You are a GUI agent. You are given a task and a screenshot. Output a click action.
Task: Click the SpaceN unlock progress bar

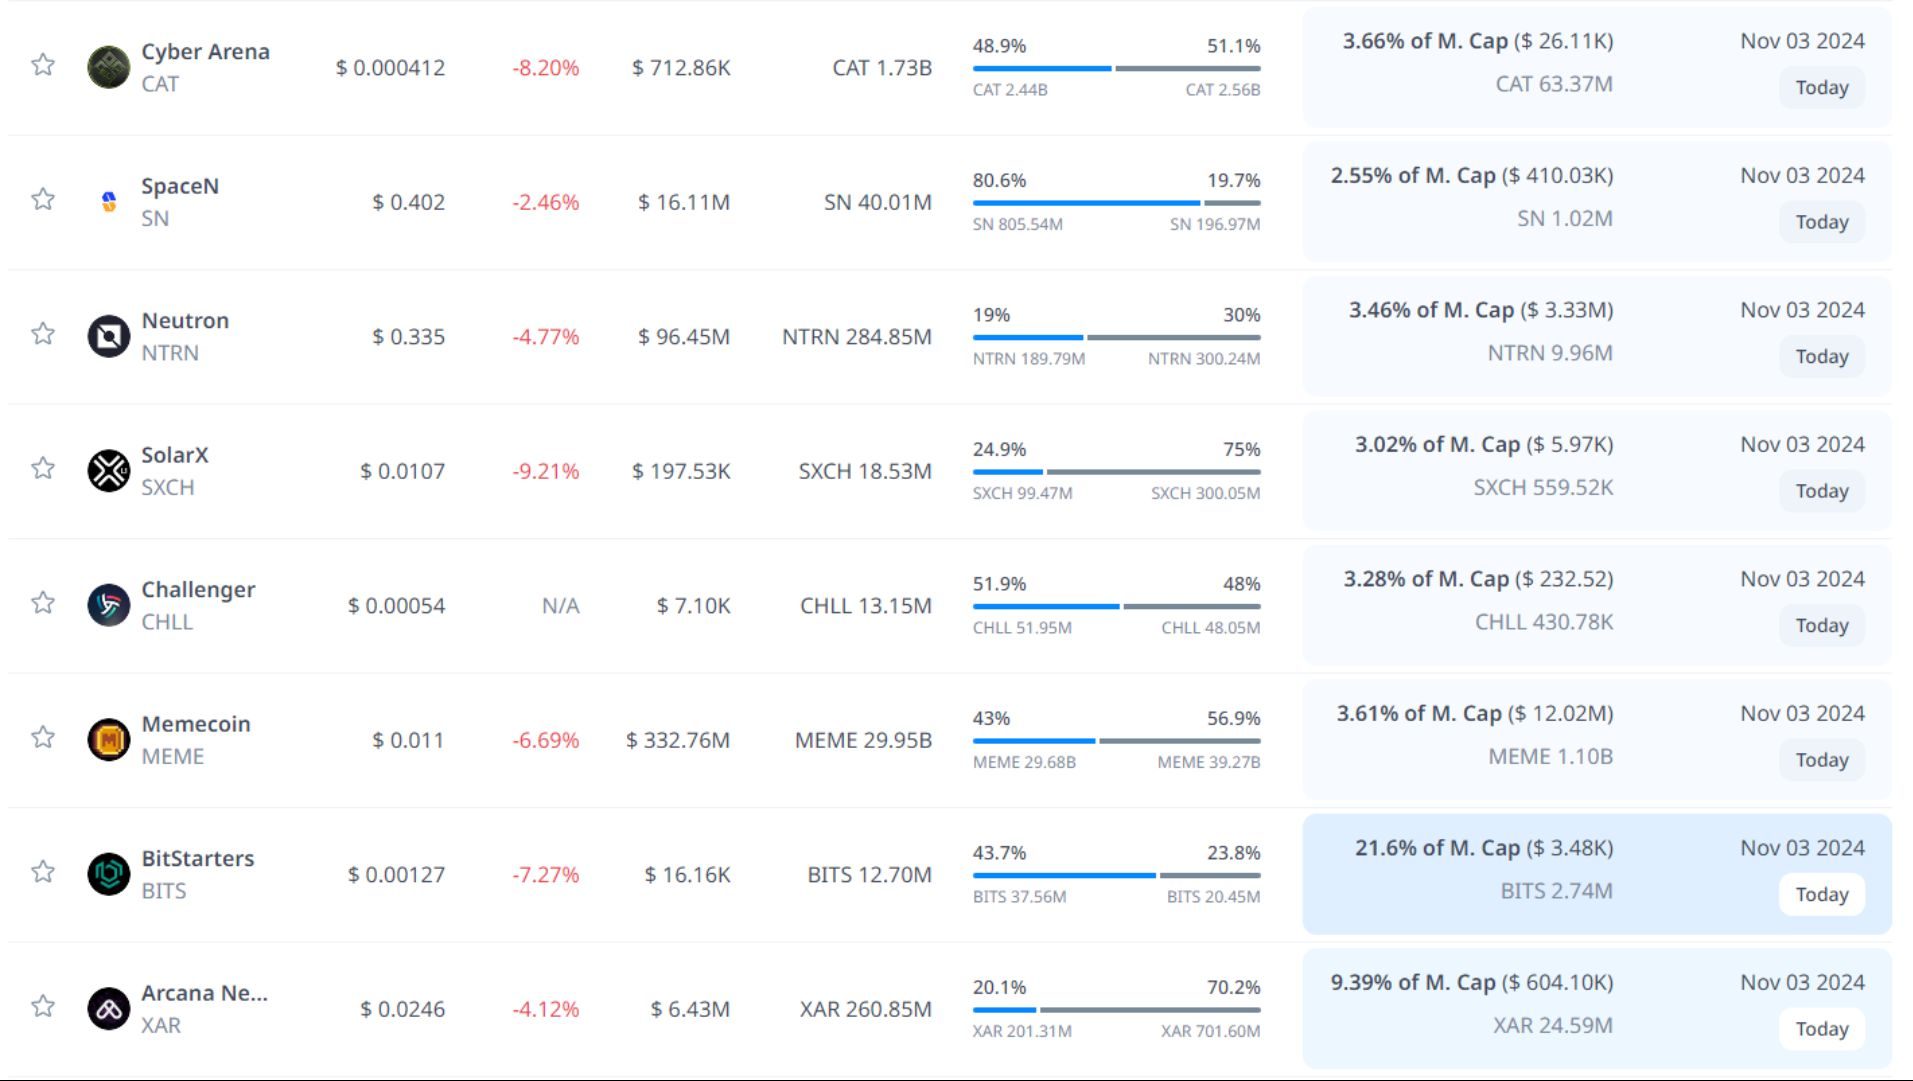point(1116,203)
